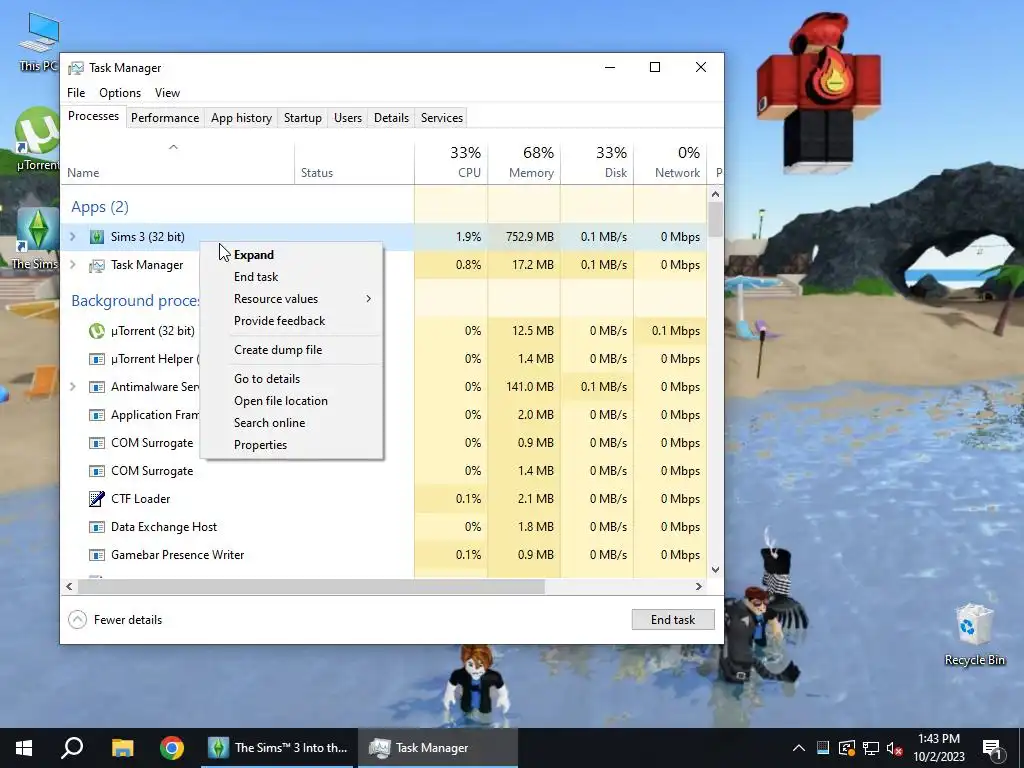
Task: Switch to the Users tab
Action: click(x=348, y=118)
